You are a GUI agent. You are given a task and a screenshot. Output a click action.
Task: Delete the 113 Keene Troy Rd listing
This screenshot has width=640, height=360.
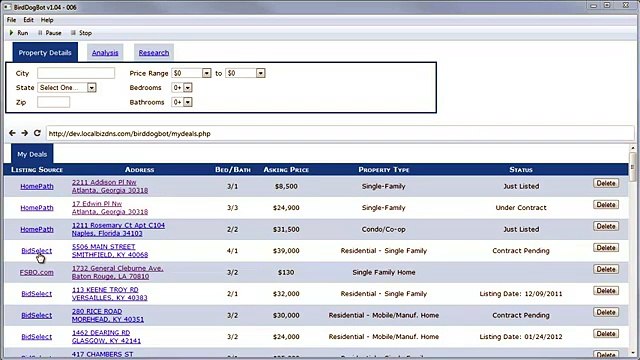(606, 291)
